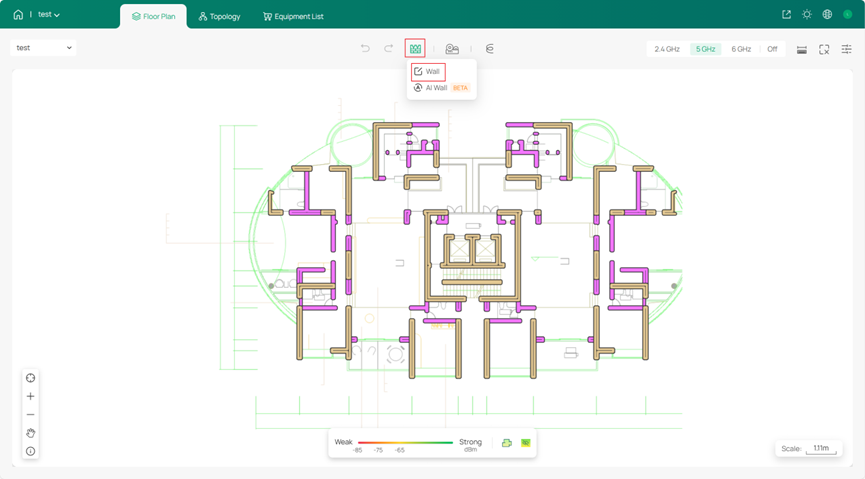
Task: Click the undo arrow icon
Action: [x=365, y=48]
